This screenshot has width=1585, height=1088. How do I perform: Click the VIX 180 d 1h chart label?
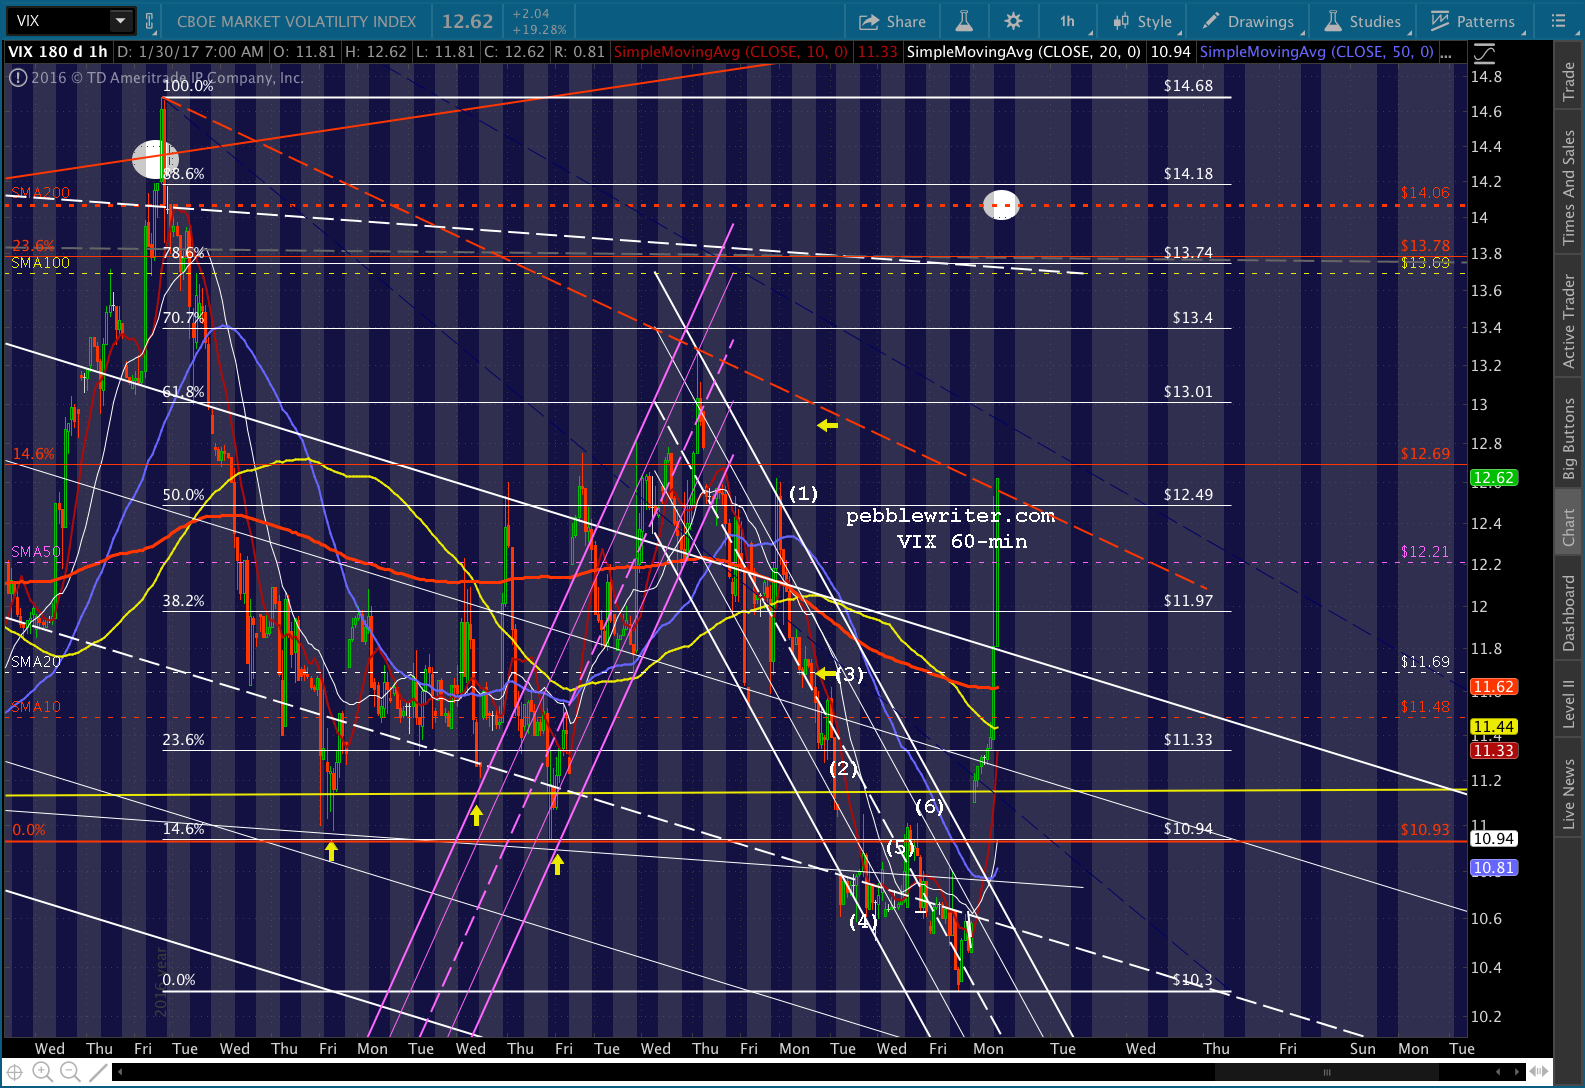point(58,52)
